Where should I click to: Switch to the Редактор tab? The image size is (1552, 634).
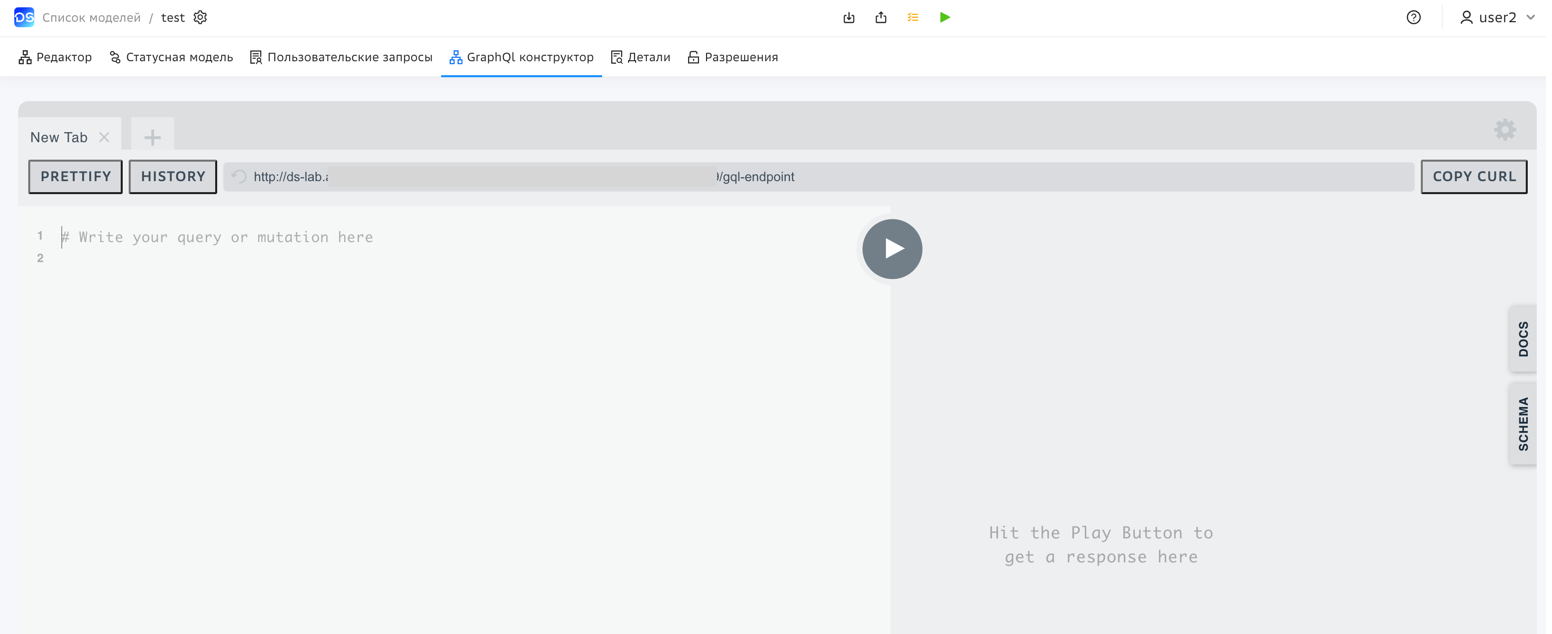[55, 57]
